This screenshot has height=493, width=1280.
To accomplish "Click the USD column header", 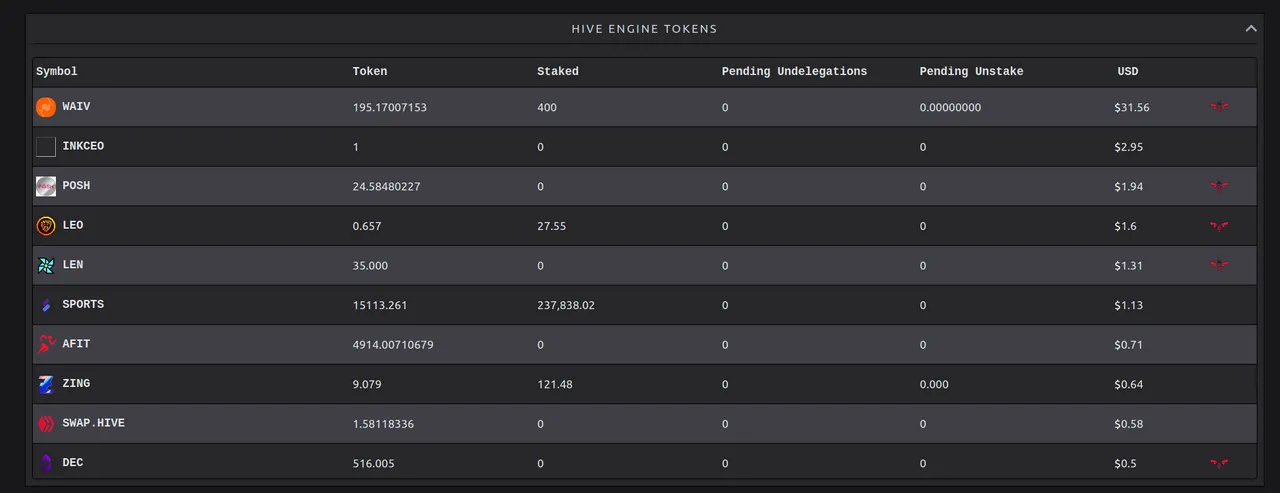I will [x=1128, y=72].
